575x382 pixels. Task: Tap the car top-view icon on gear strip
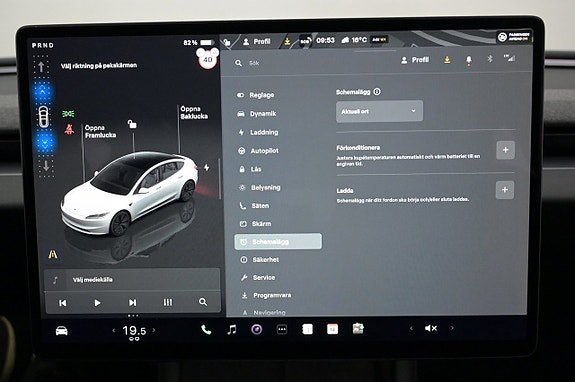43,116
